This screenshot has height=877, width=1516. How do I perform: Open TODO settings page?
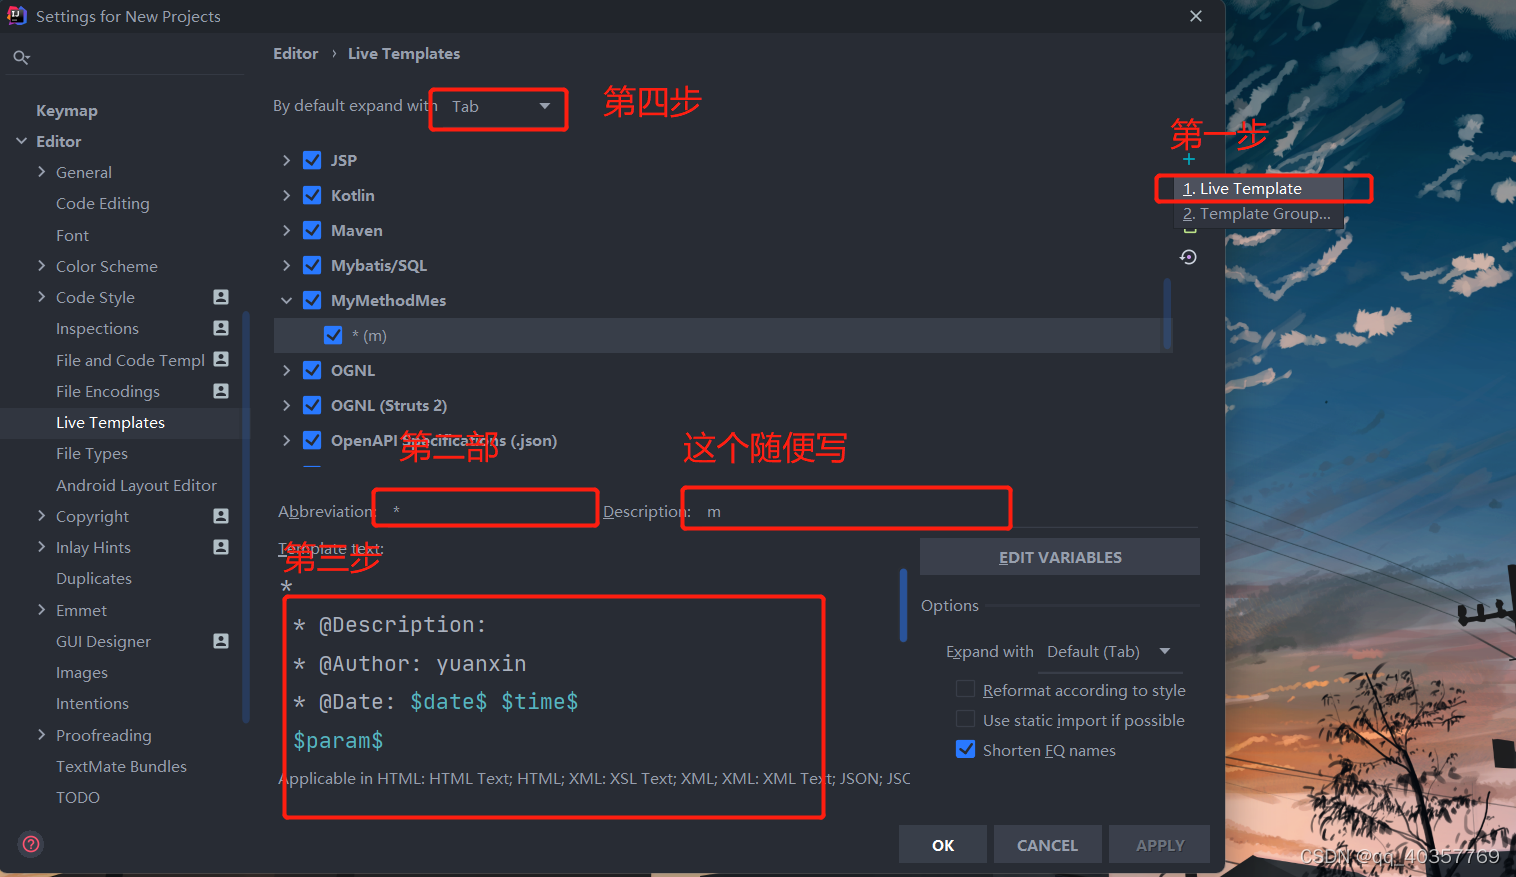click(78, 797)
